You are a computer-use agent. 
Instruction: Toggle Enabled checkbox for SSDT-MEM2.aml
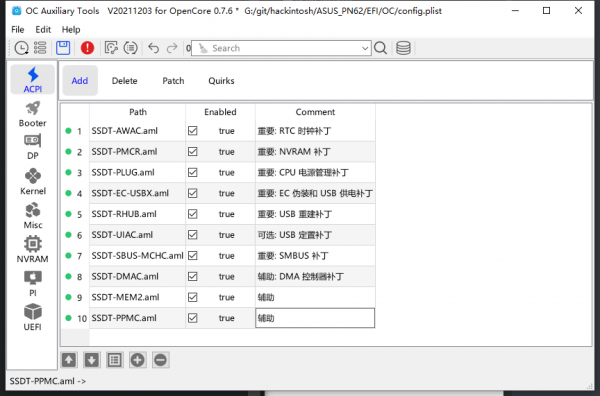(192, 297)
